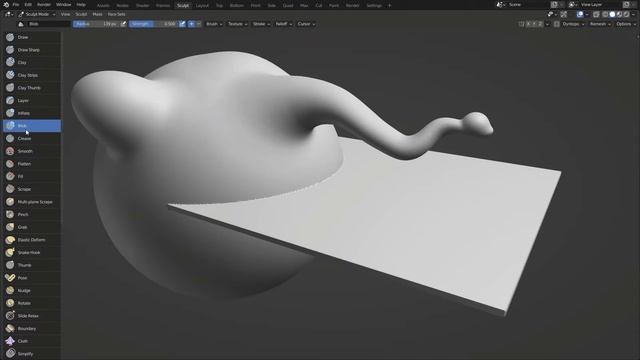The height and width of the screenshot is (360, 640).
Task: Open the Sculpt Mode dropdown
Action: pos(37,14)
